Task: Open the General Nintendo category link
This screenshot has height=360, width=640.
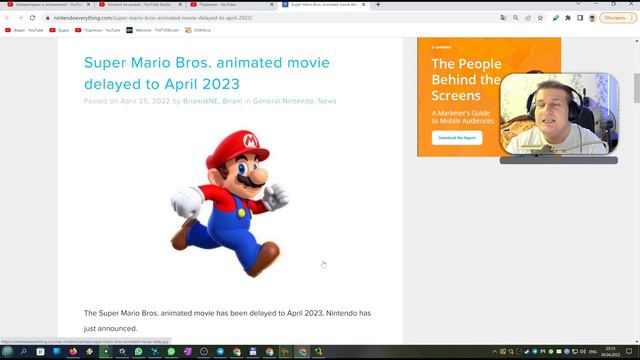Action: 283,101
